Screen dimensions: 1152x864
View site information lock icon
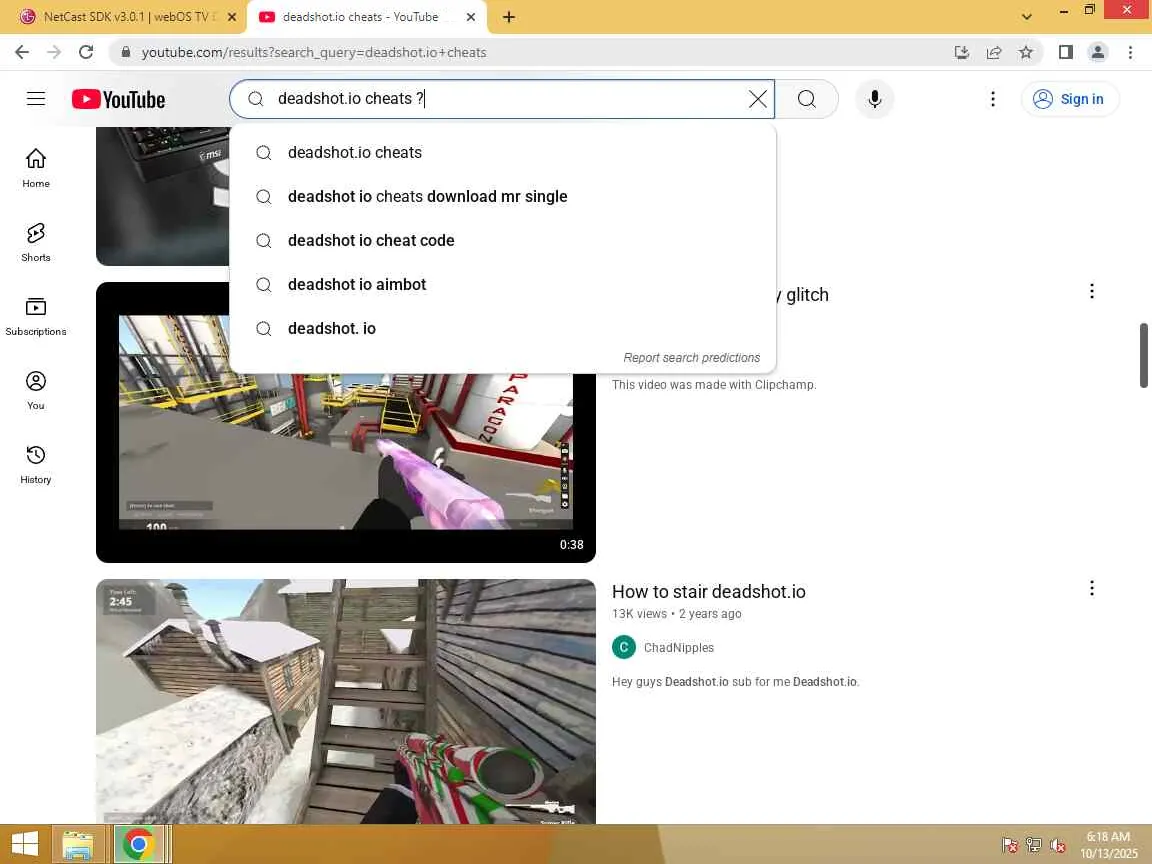pos(126,52)
